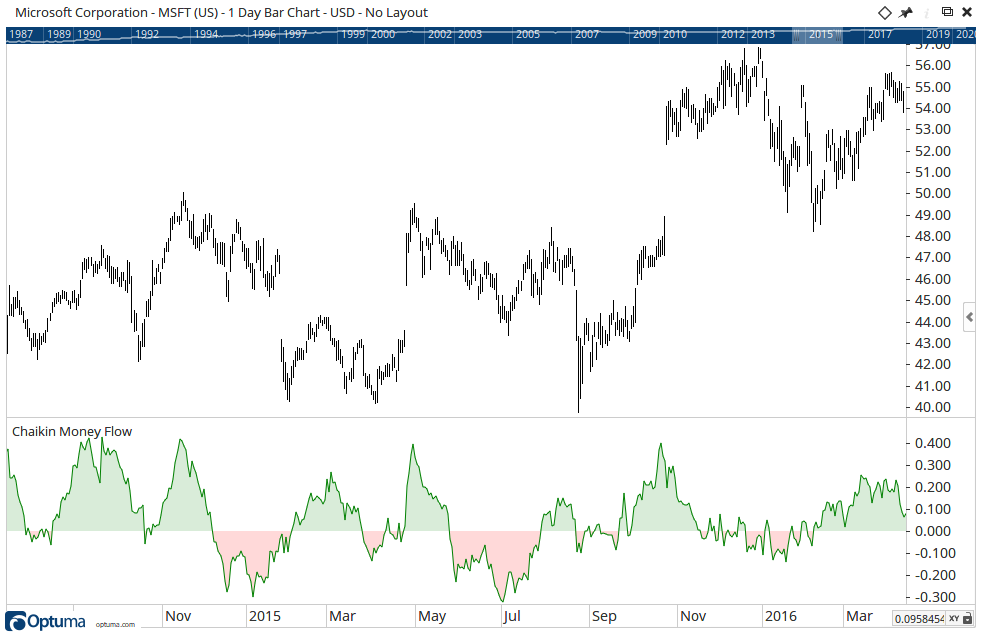982x635 pixels.
Task: Jump to 2013 in the overview timeline
Action: point(763,34)
